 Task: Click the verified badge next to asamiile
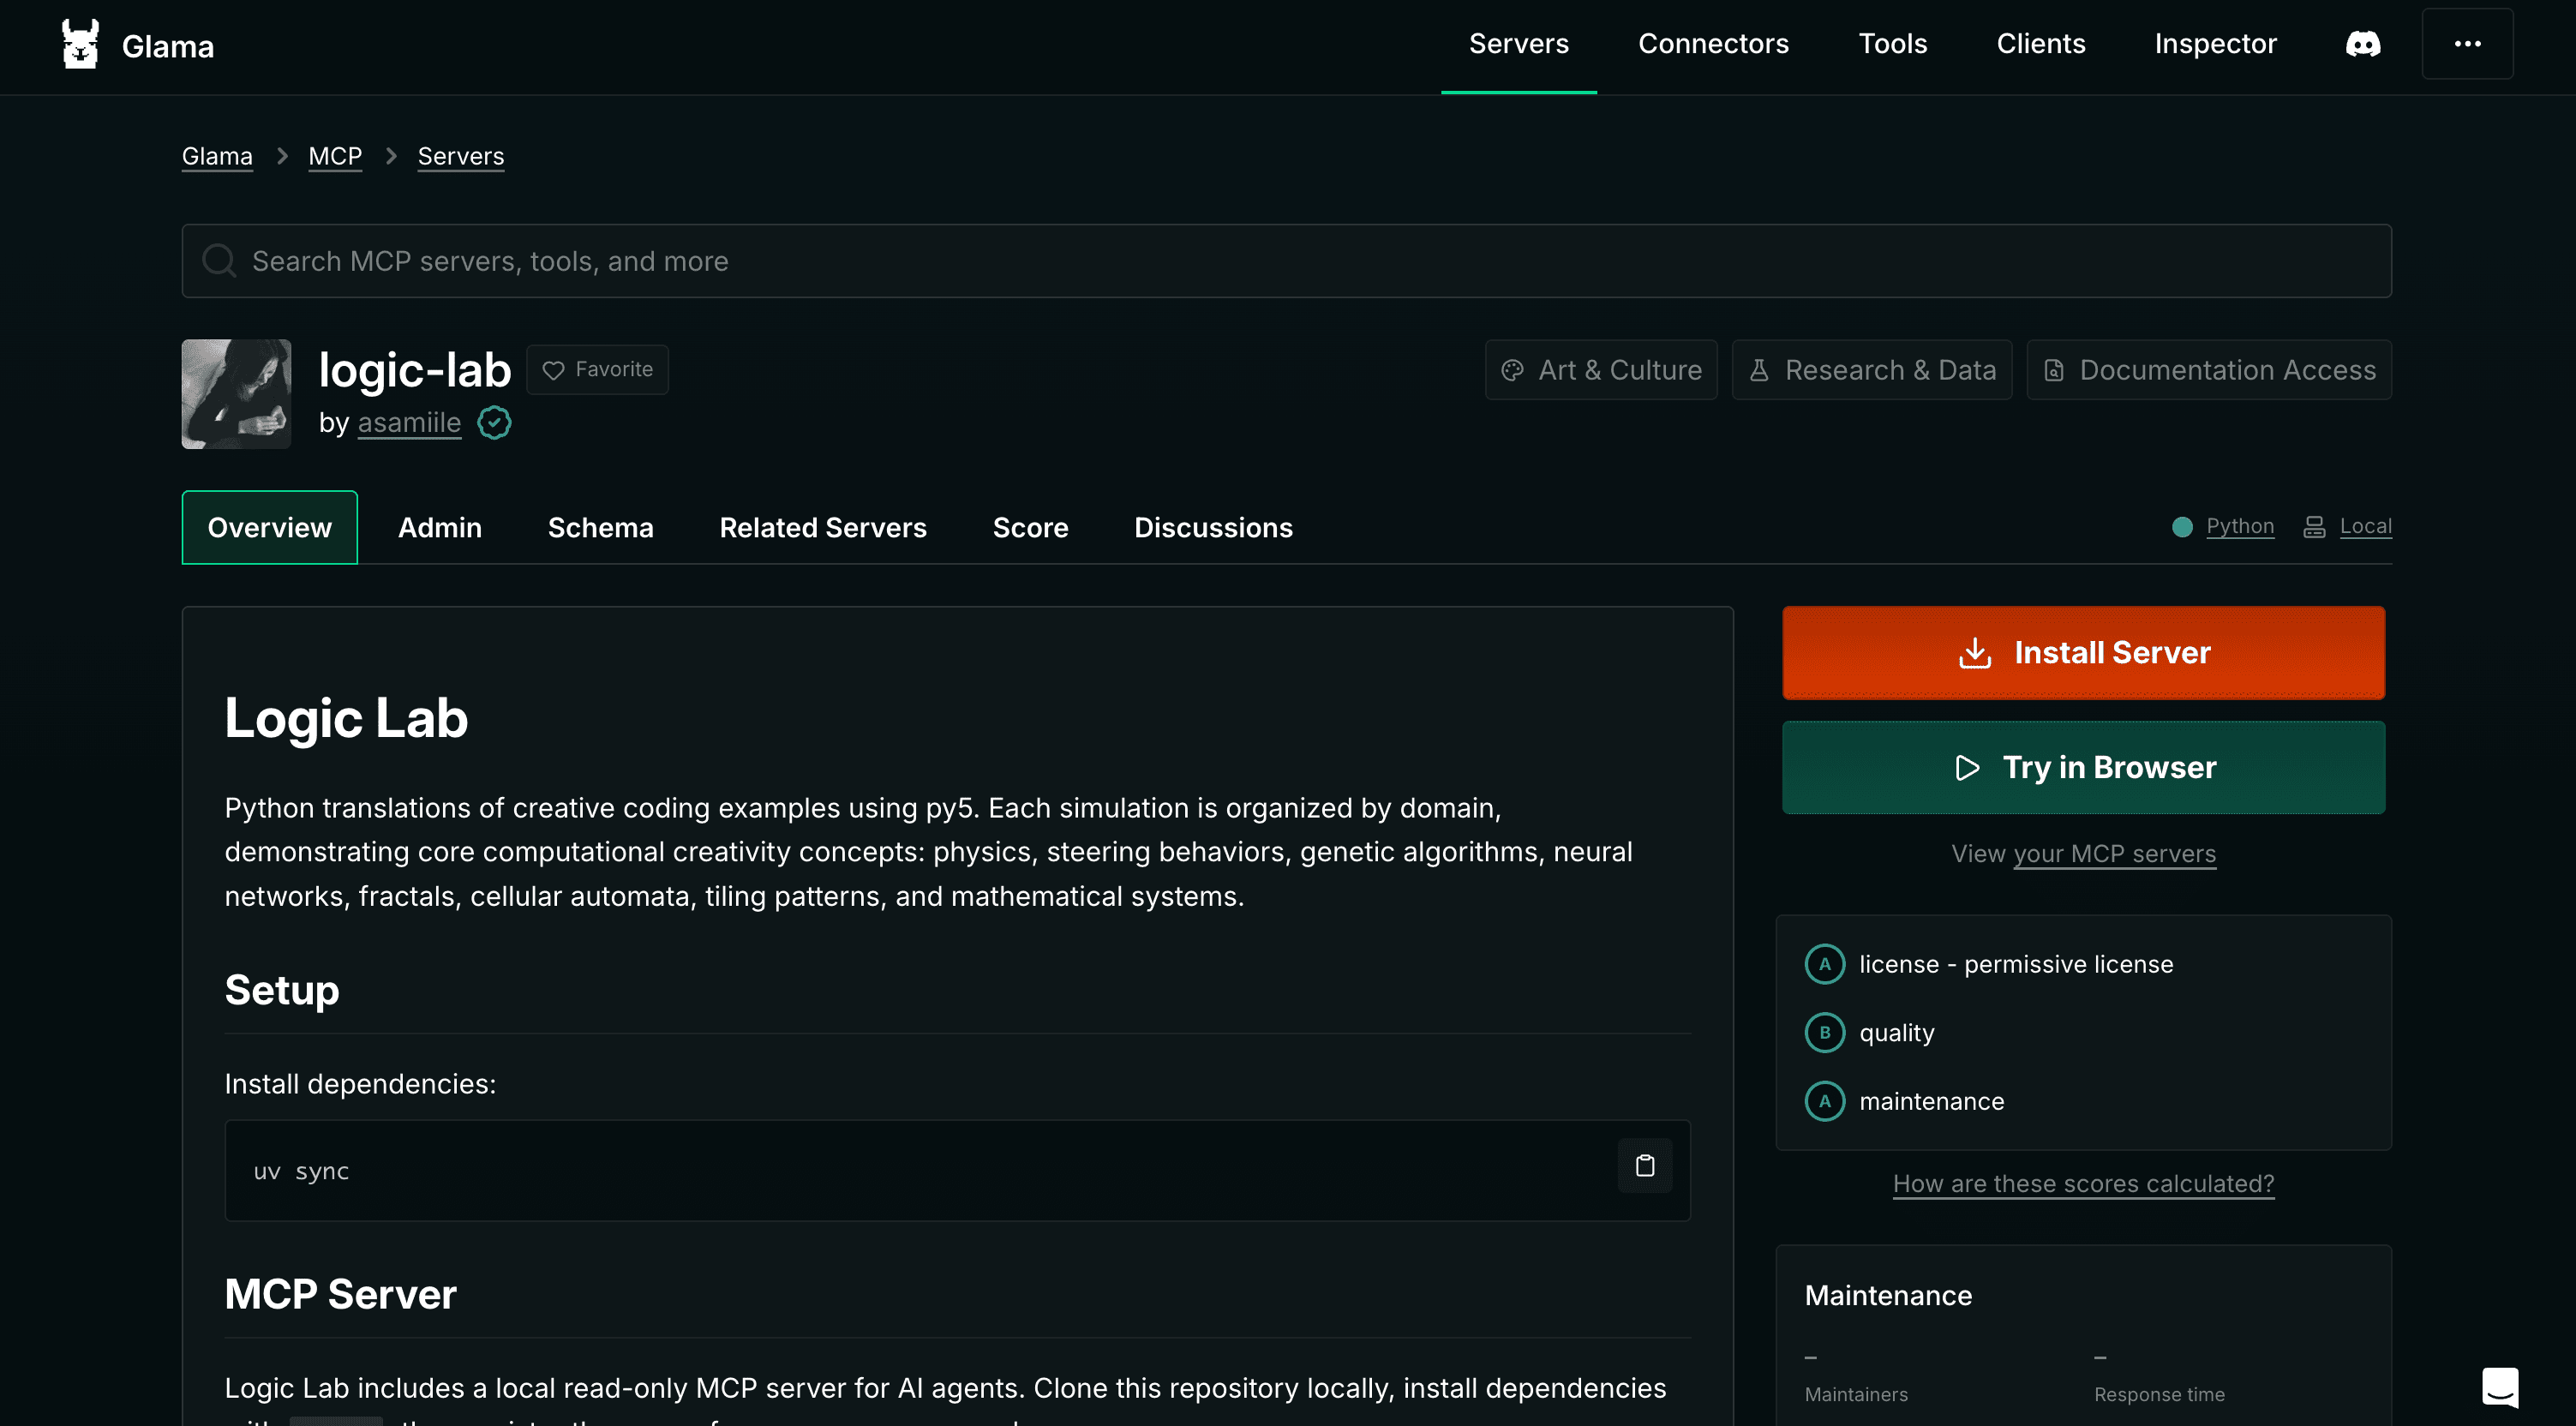pos(494,423)
